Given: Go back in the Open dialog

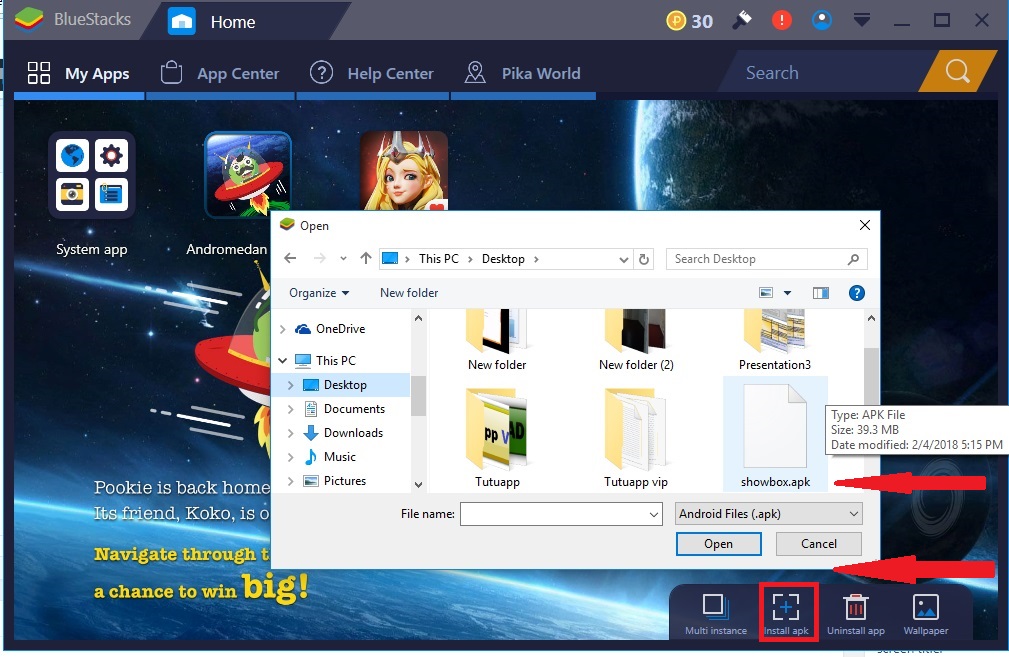Looking at the screenshot, I should (290, 259).
